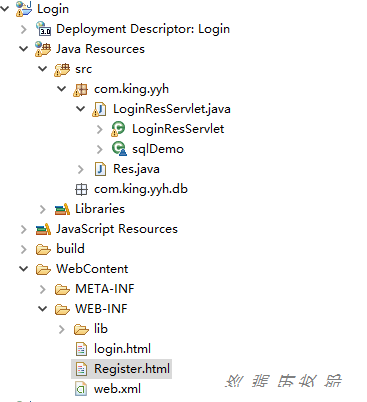Click the META-INF folder icon
This screenshot has height=402, width=367.
(x=62, y=289)
